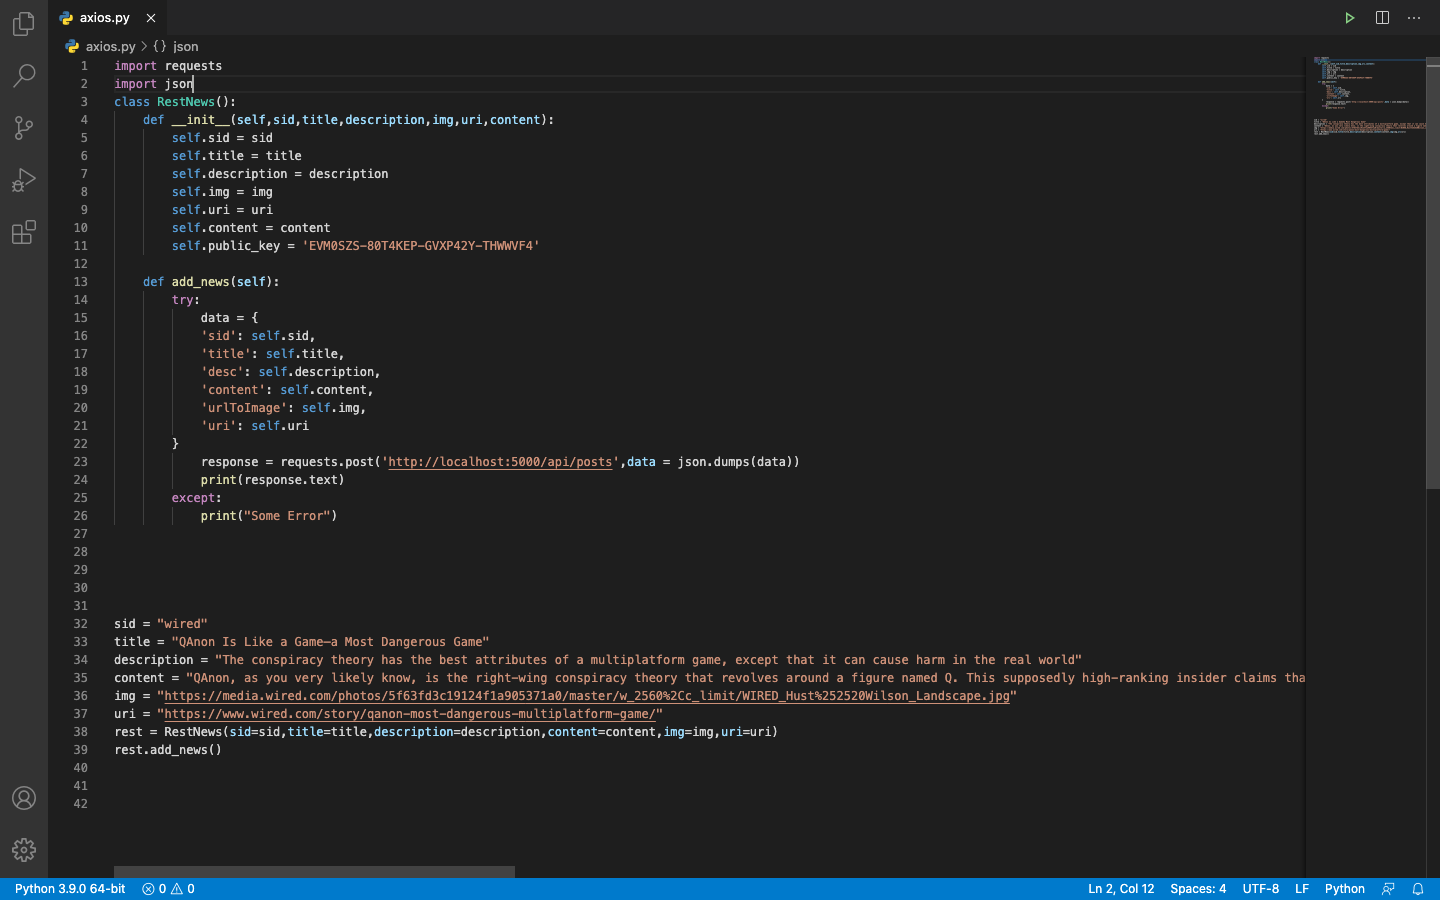Image resolution: width=1440 pixels, height=900 pixels.
Task: Open the Run and Debug view
Action: click(x=24, y=180)
